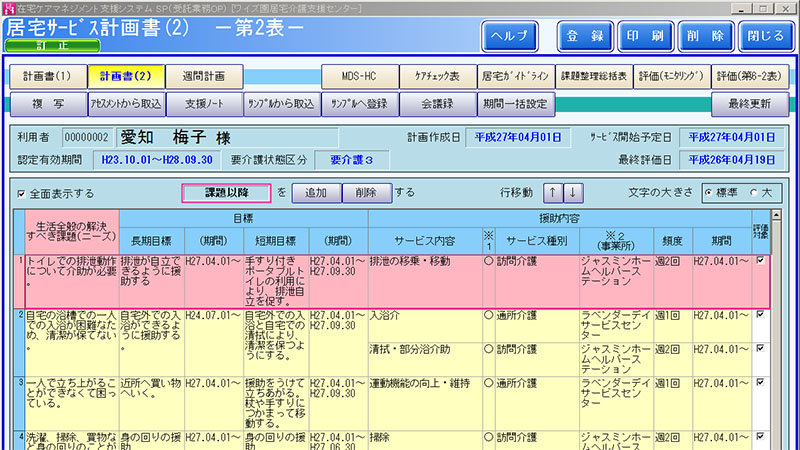Click the 印刷 print button
This screenshot has width=800, height=450.
point(645,36)
